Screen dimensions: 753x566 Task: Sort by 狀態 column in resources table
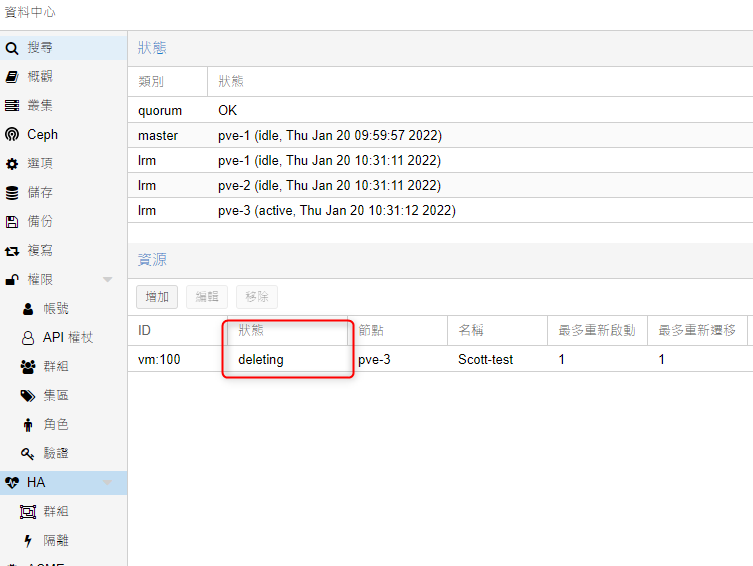tap(288, 330)
